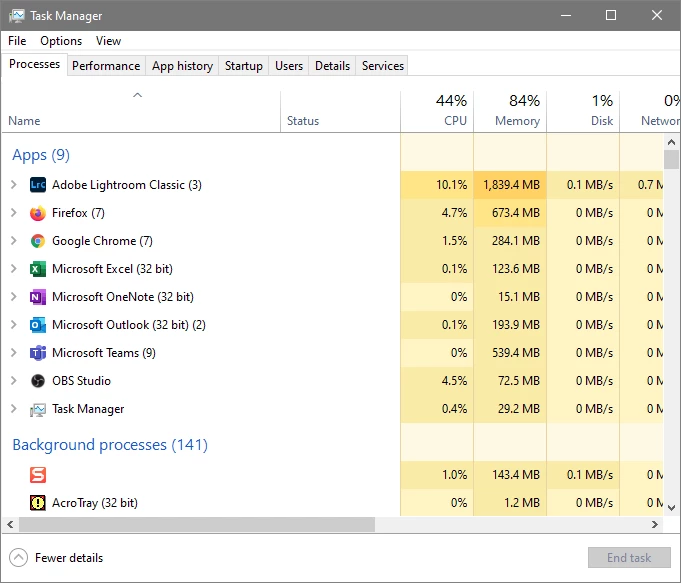Click the OBS Studio icon
The image size is (681, 583).
38,381
